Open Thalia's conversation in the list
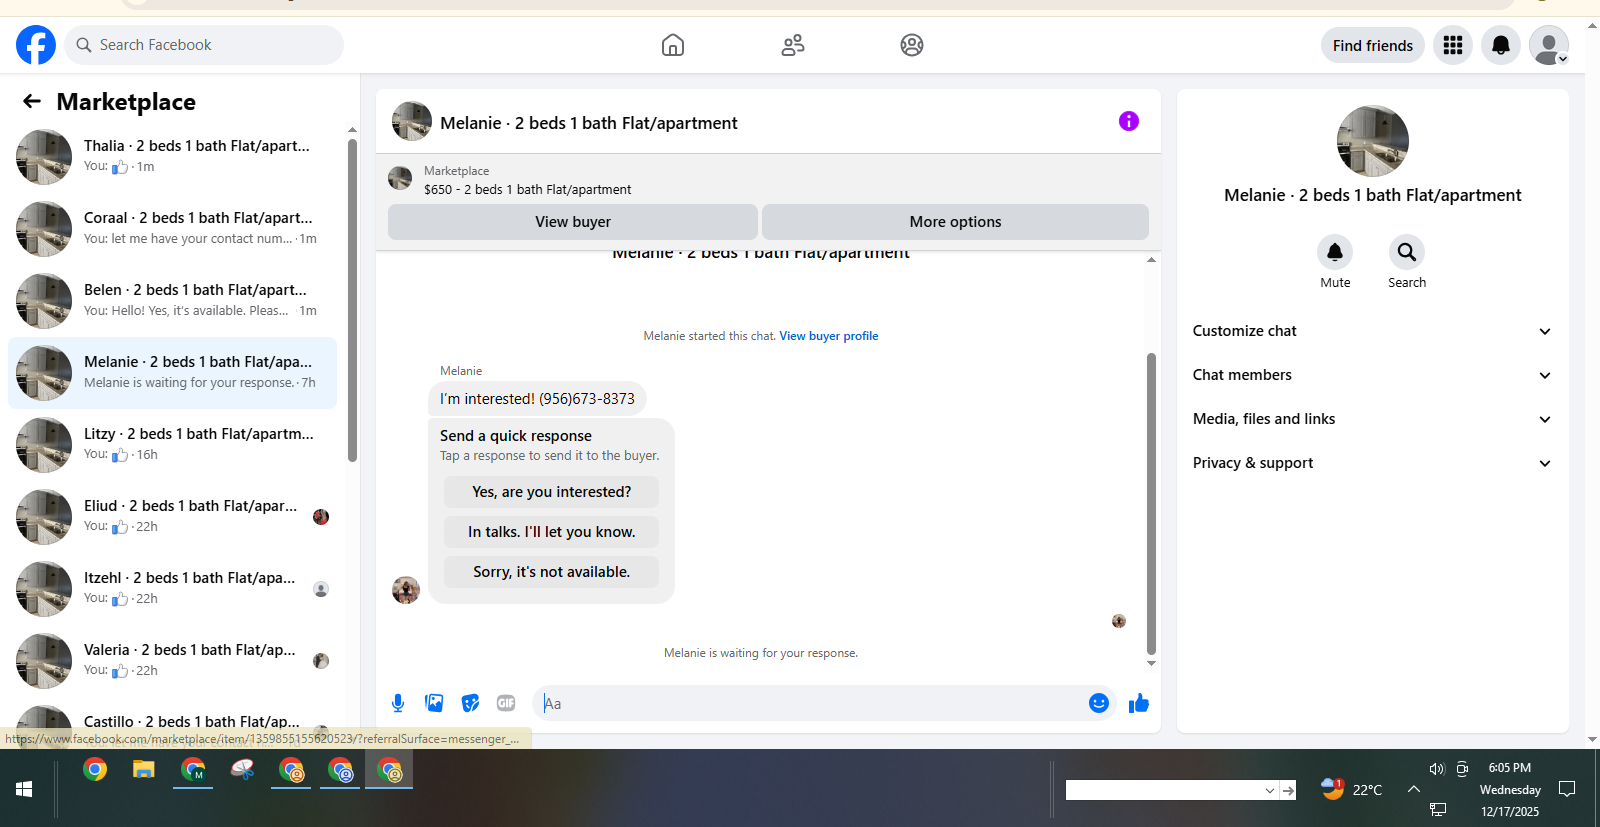The height and width of the screenshot is (827, 1600). 172,157
